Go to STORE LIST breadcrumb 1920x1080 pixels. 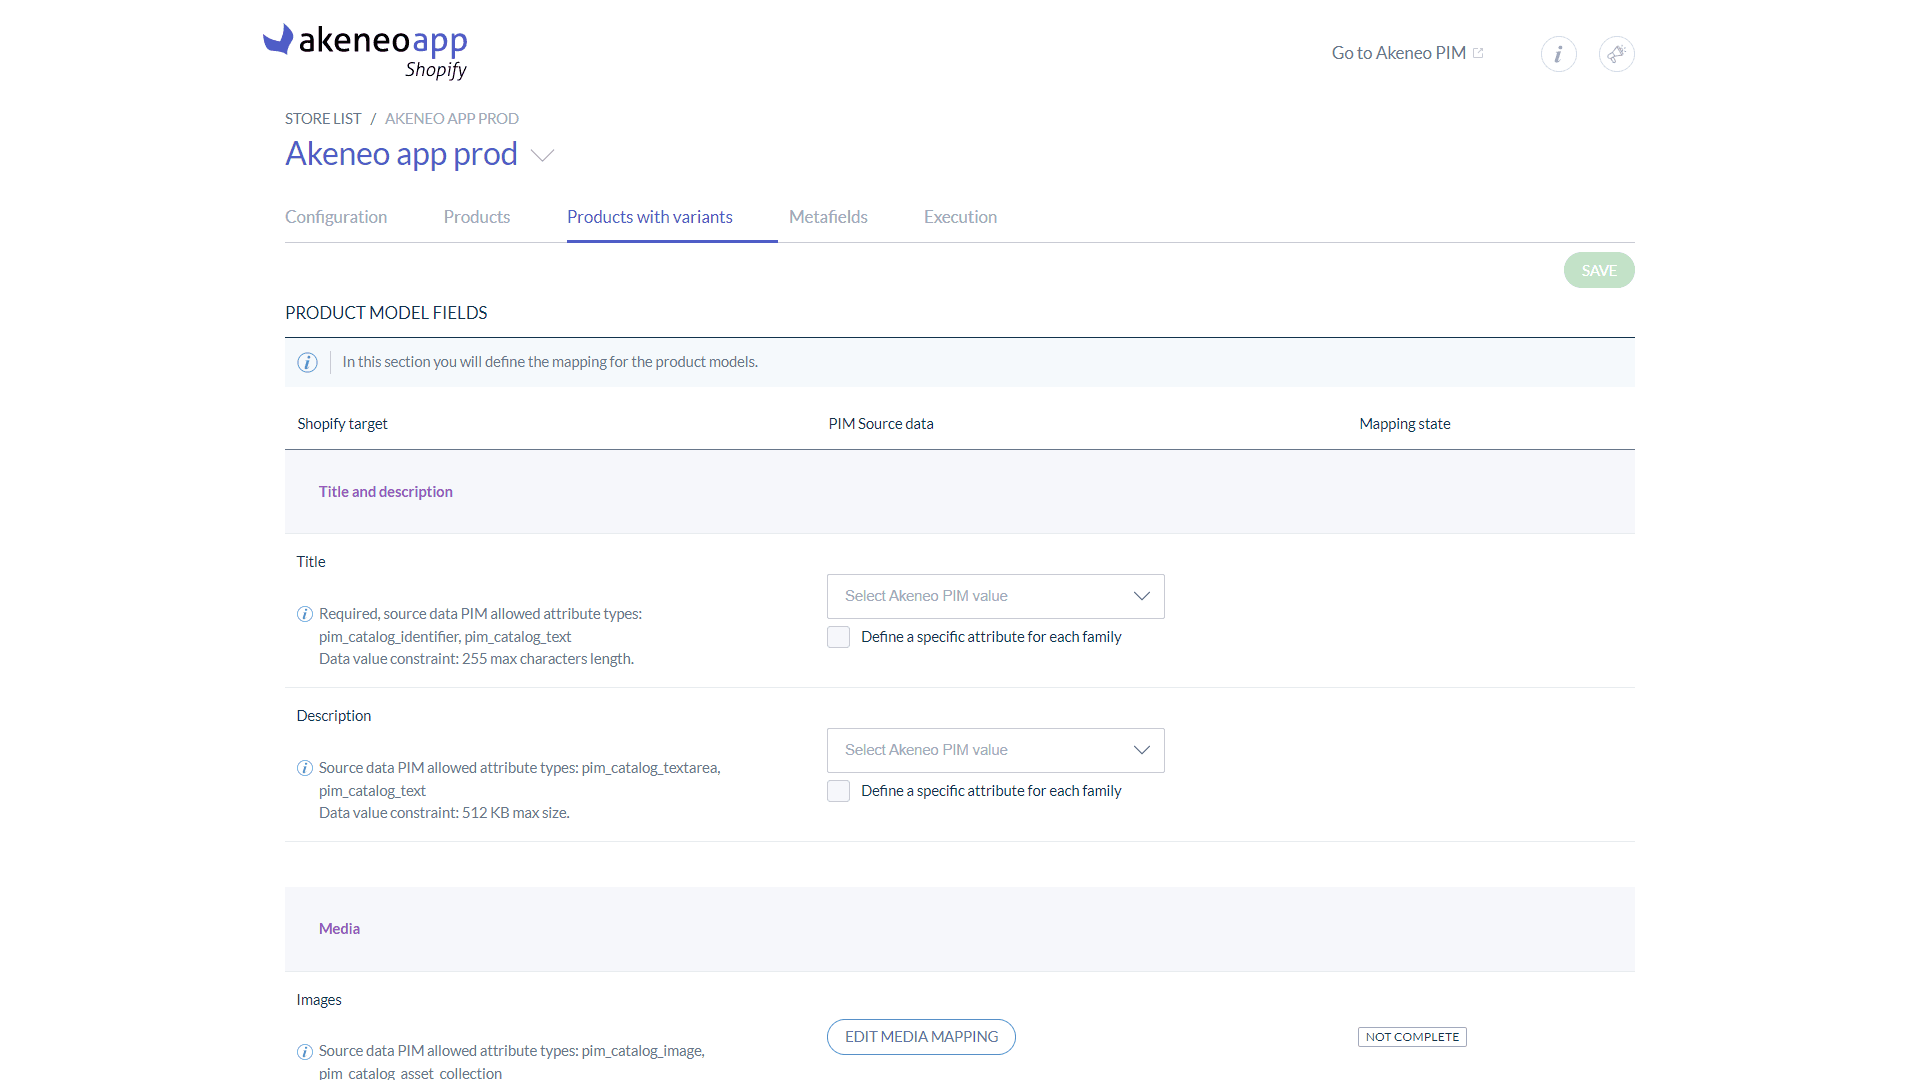(323, 119)
